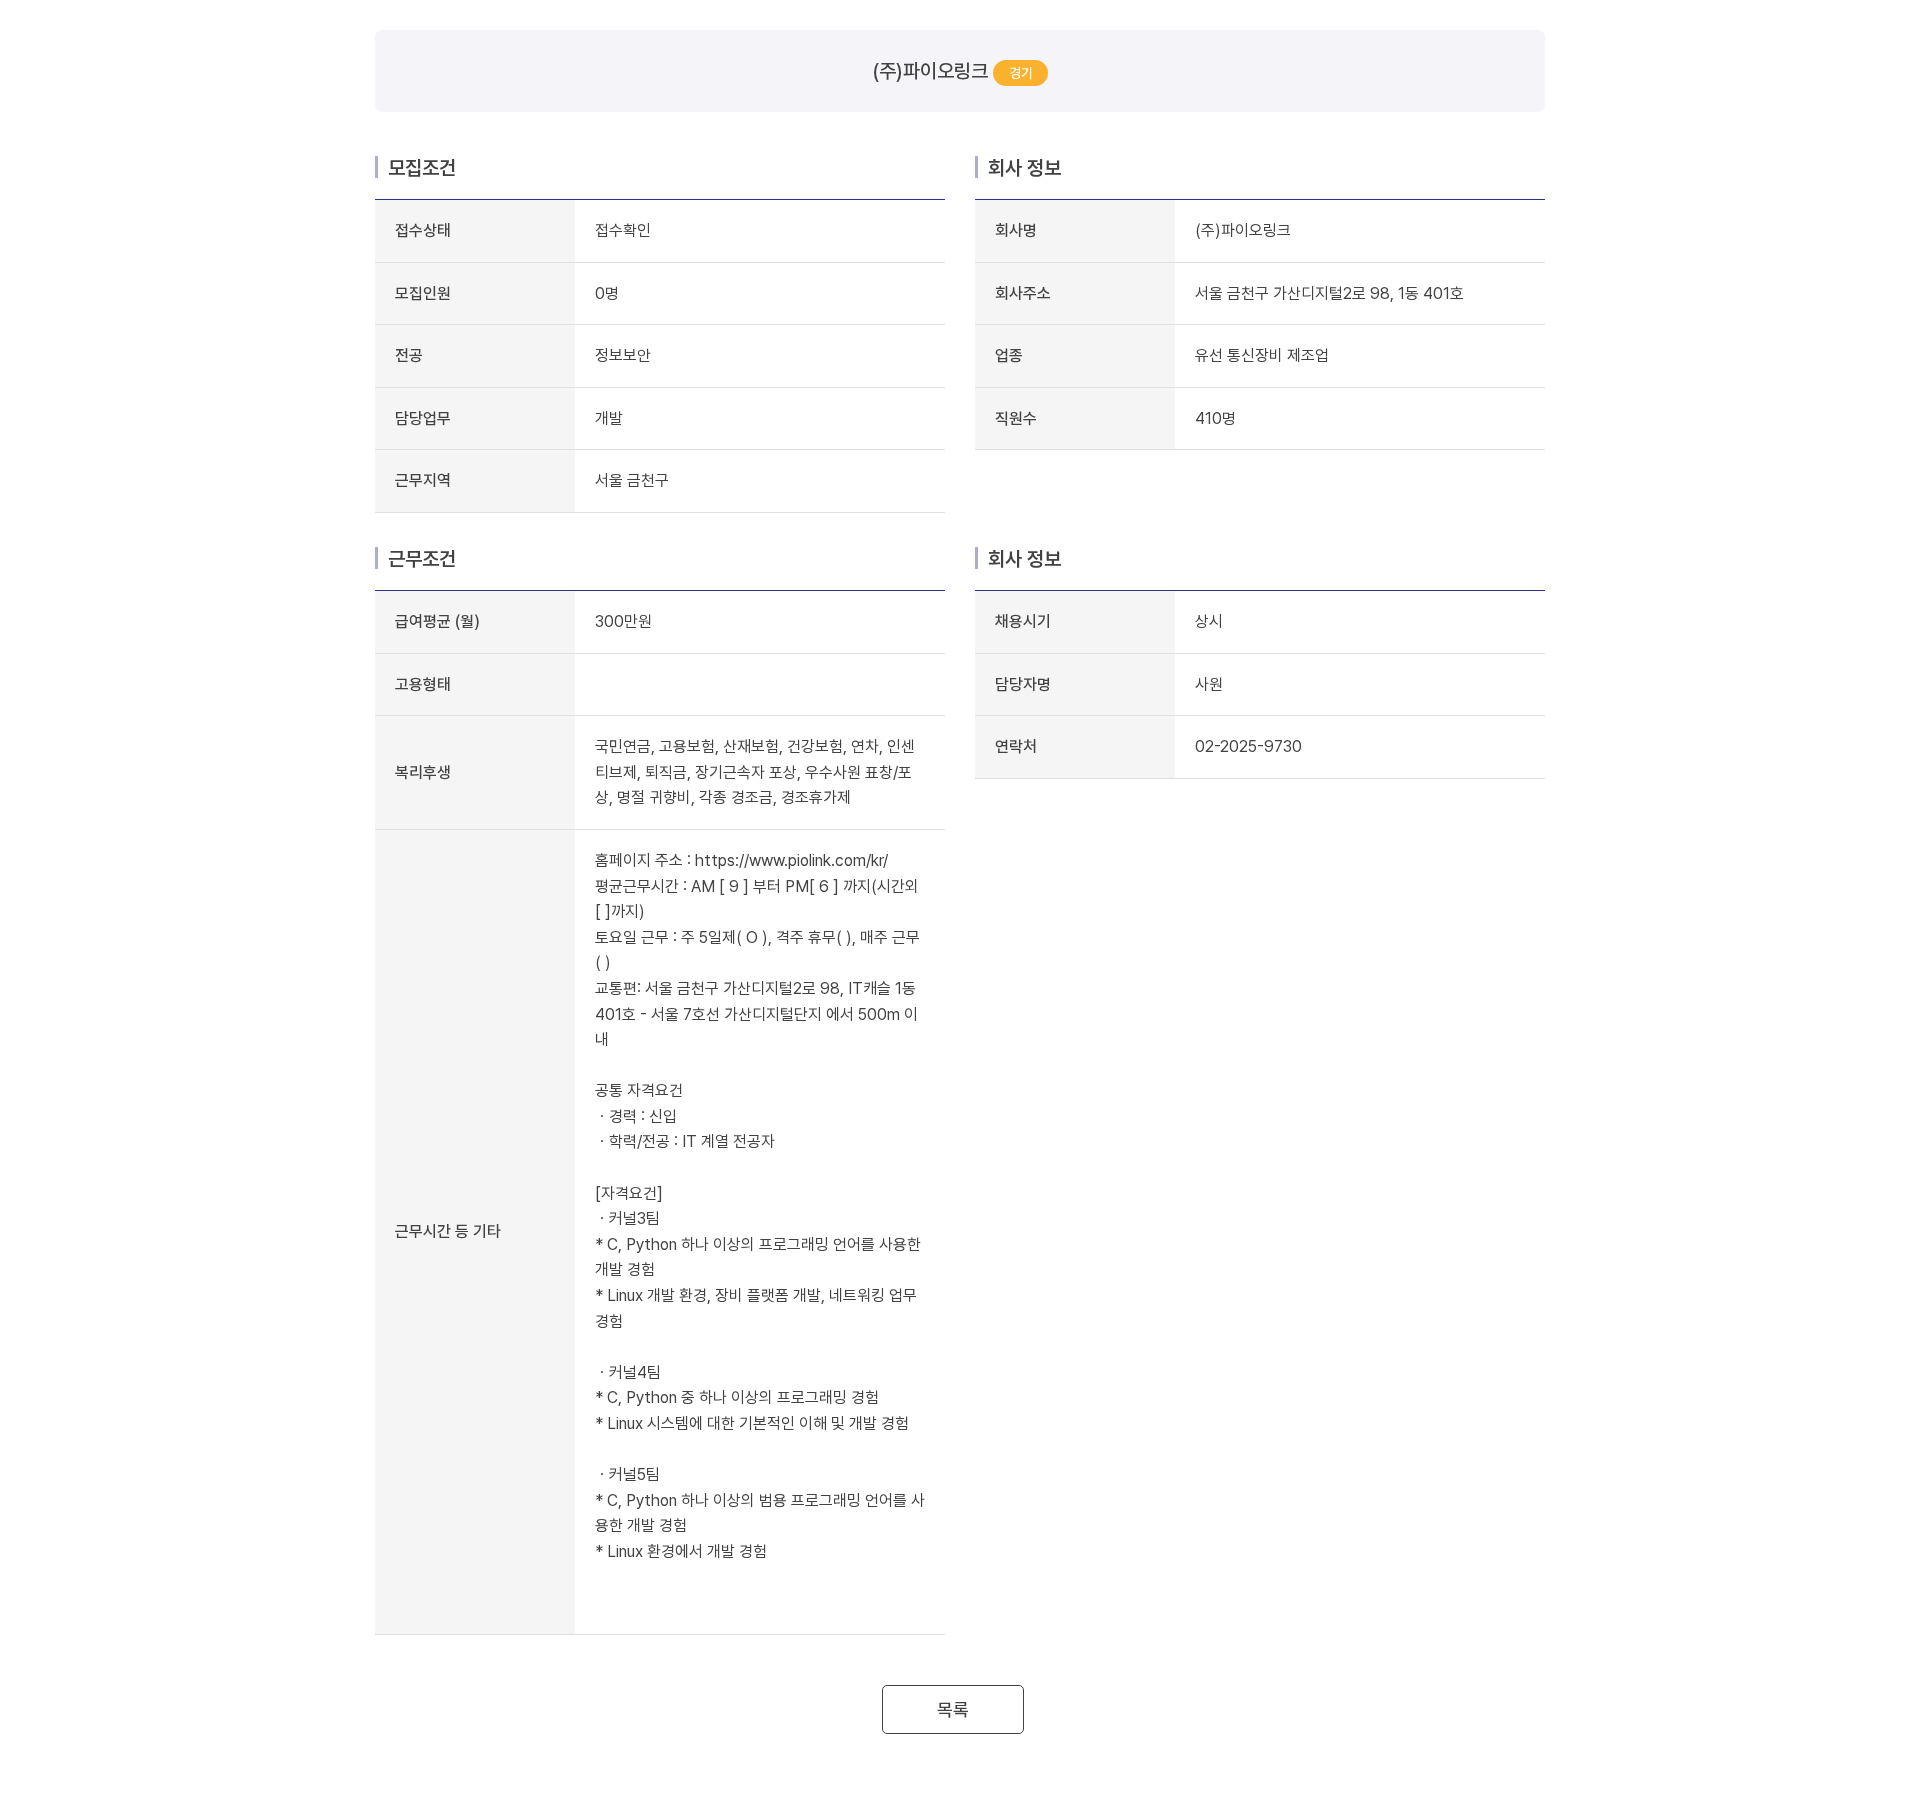The height and width of the screenshot is (1814, 1920).
Task: Click the 커널3팀 line
Action: click(x=629, y=1218)
